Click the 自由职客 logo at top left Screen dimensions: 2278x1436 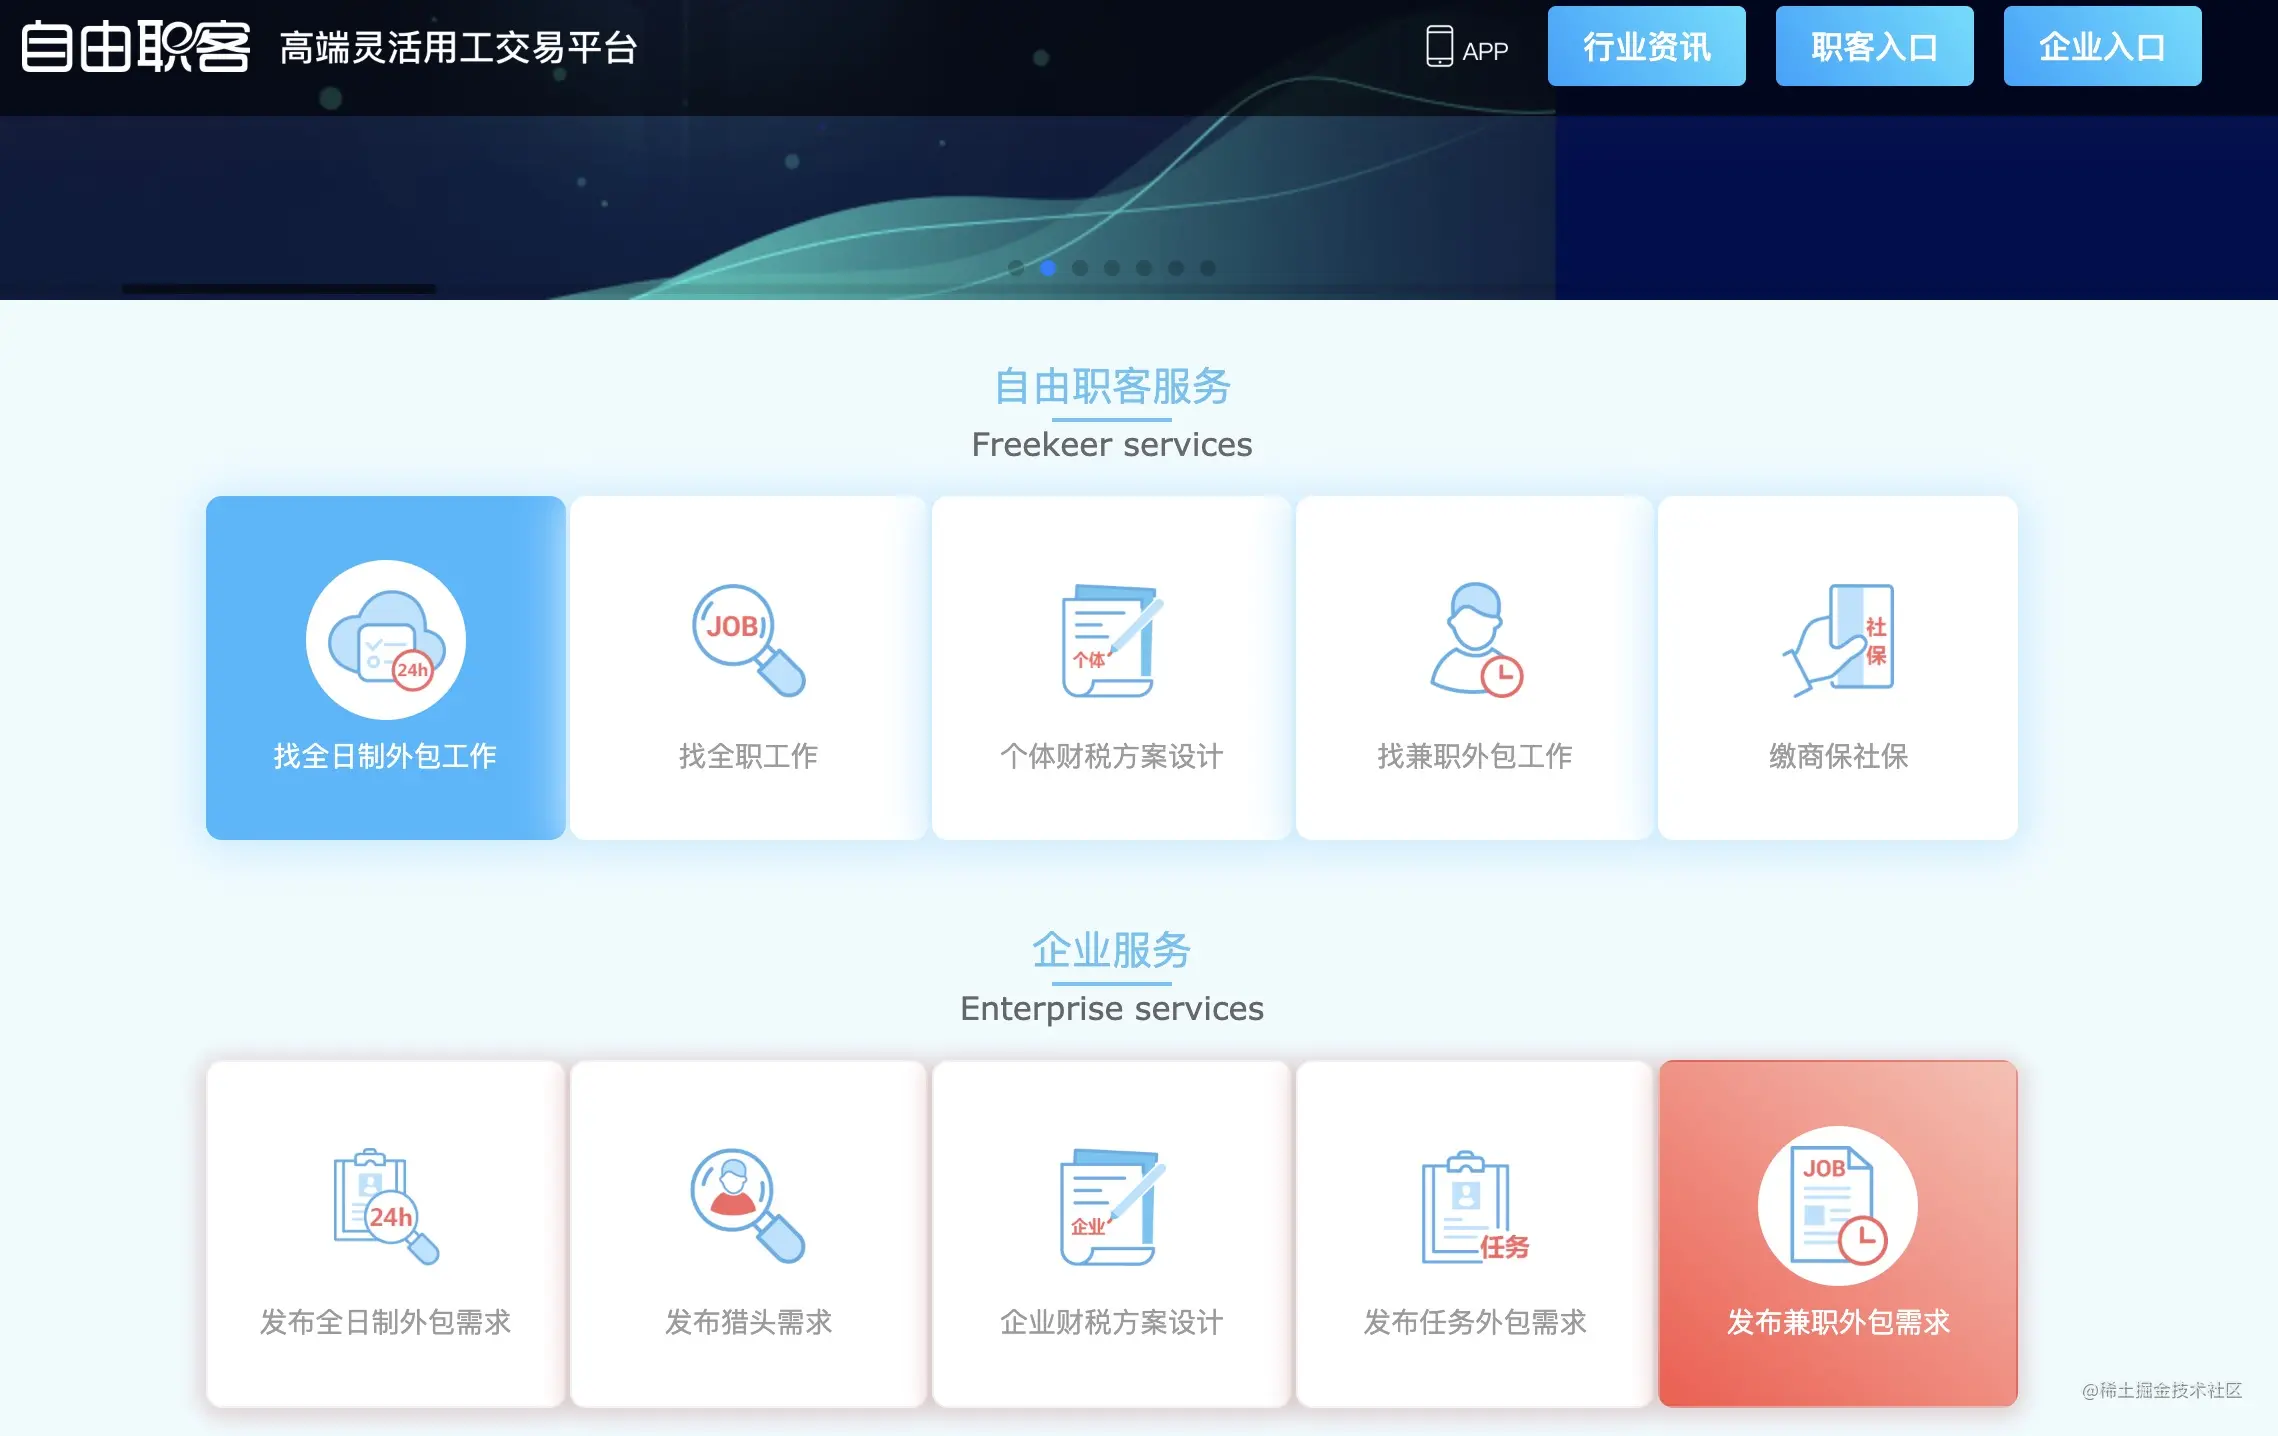(136, 47)
